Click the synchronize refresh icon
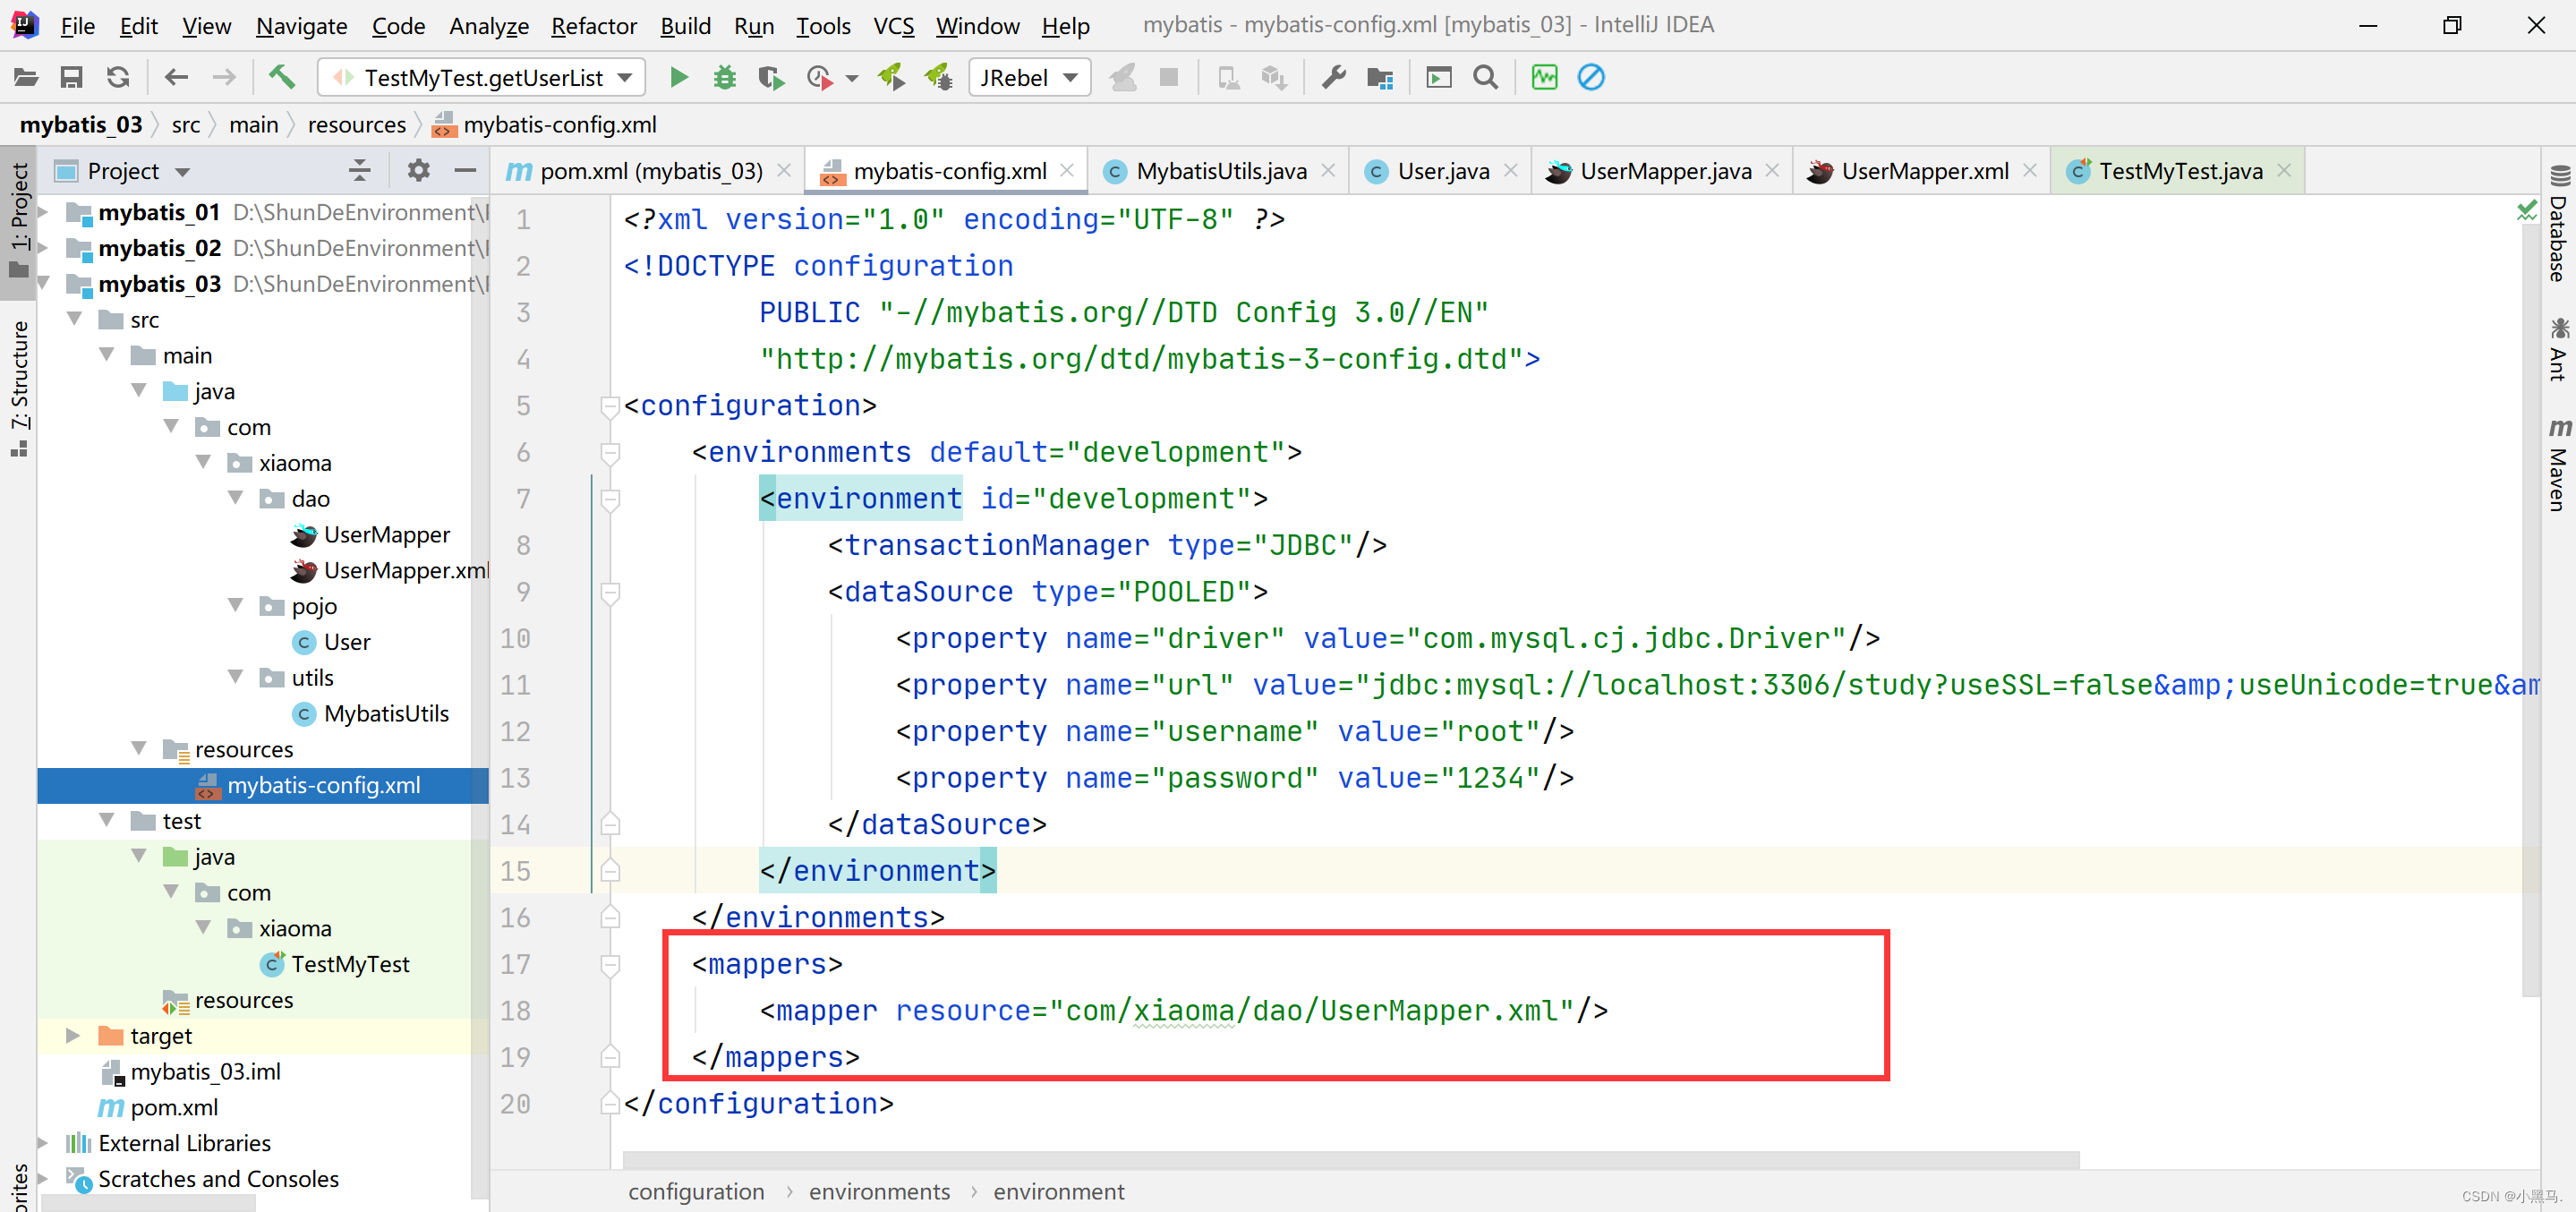The image size is (2576, 1212). click(x=118, y=77)
